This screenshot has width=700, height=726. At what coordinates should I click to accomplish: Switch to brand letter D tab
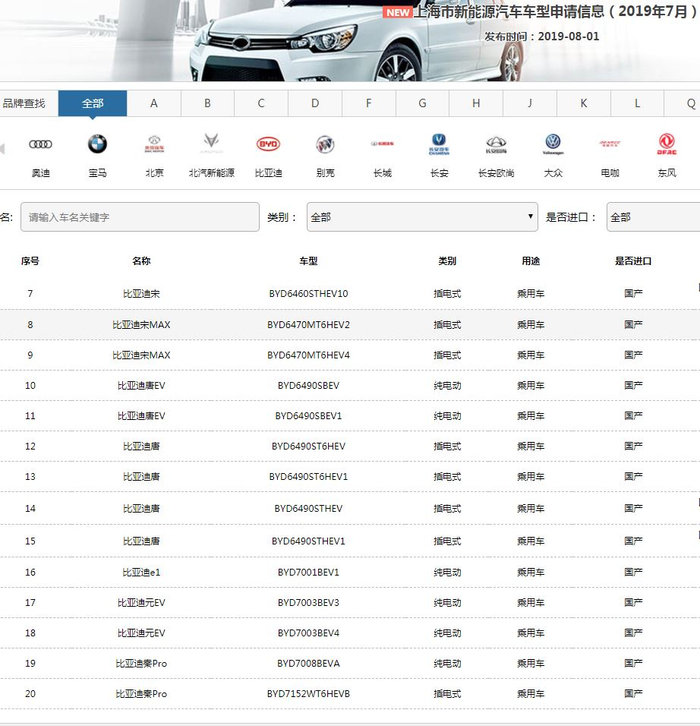point(315,103)
